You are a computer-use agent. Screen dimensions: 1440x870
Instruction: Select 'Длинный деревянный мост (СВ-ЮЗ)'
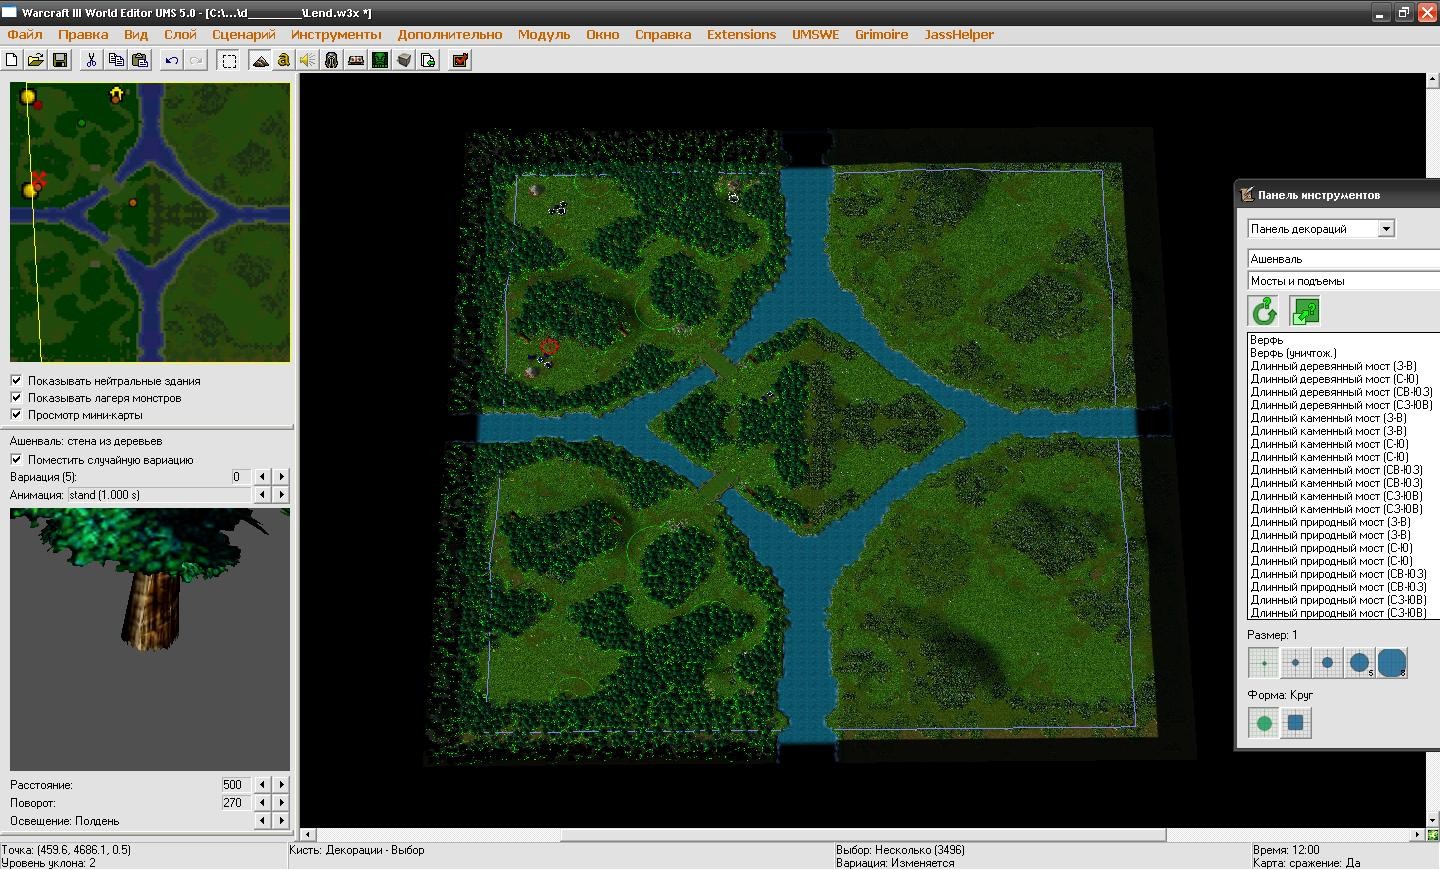pos(1343,392)
